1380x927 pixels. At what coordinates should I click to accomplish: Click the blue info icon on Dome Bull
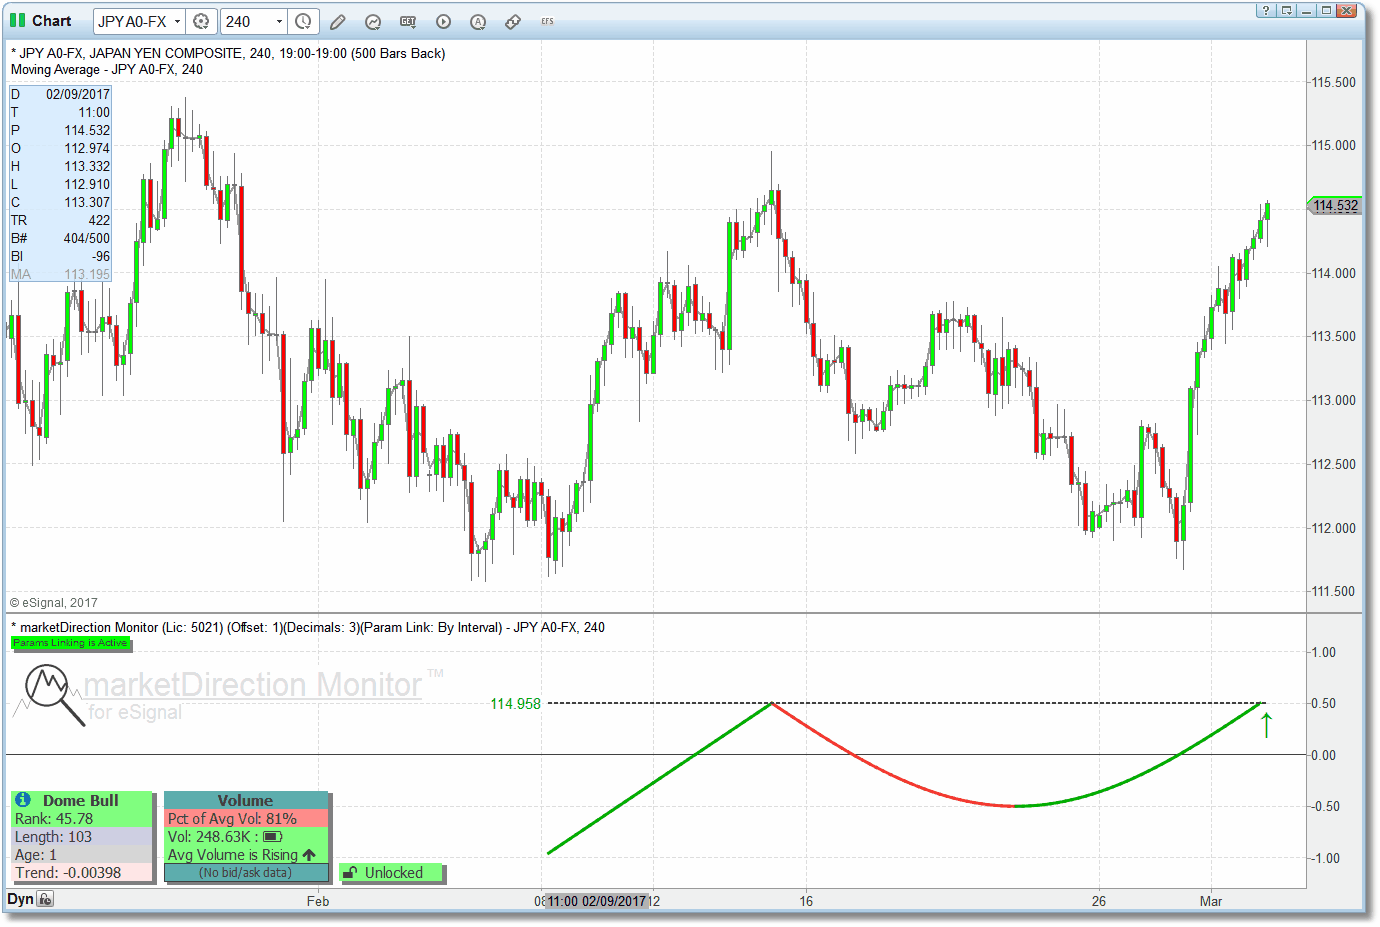[23, 800]
